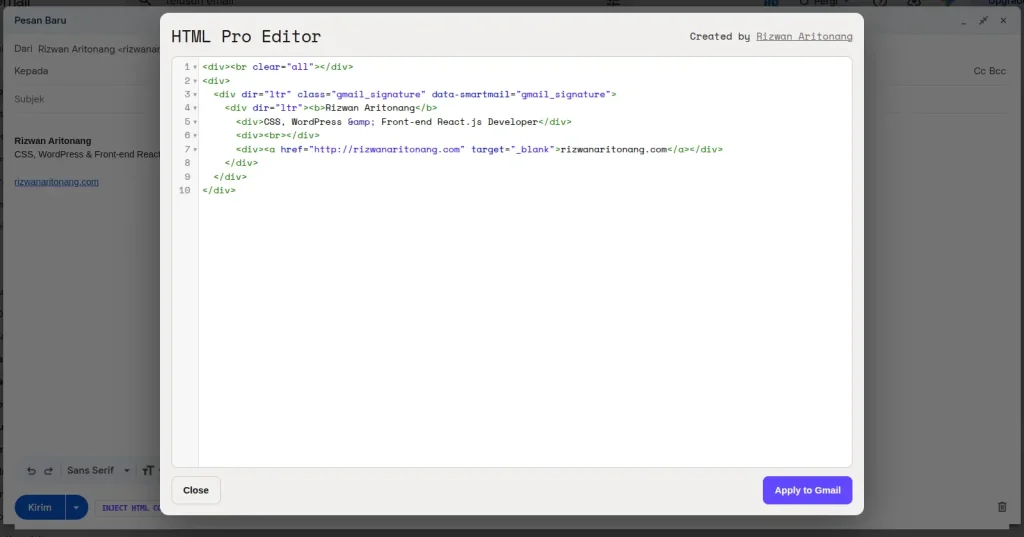Collapse the code block at line 1
This screenshot has height=537, width=1024.
195,67
